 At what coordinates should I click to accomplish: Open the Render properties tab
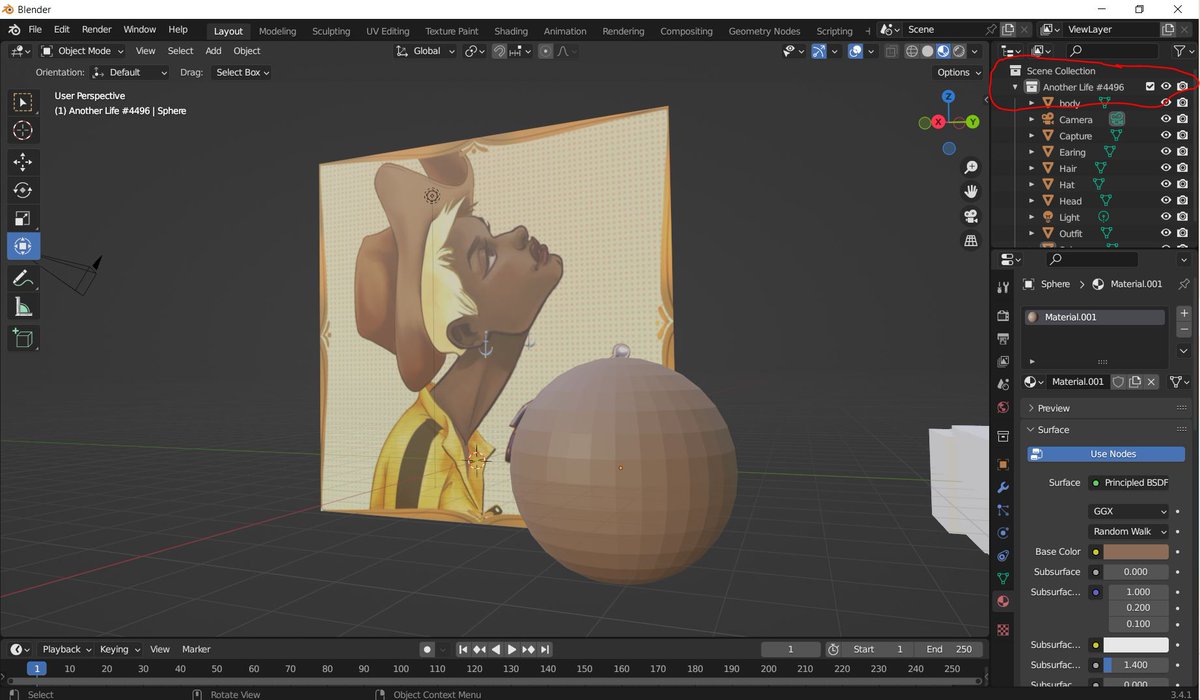1003,316
